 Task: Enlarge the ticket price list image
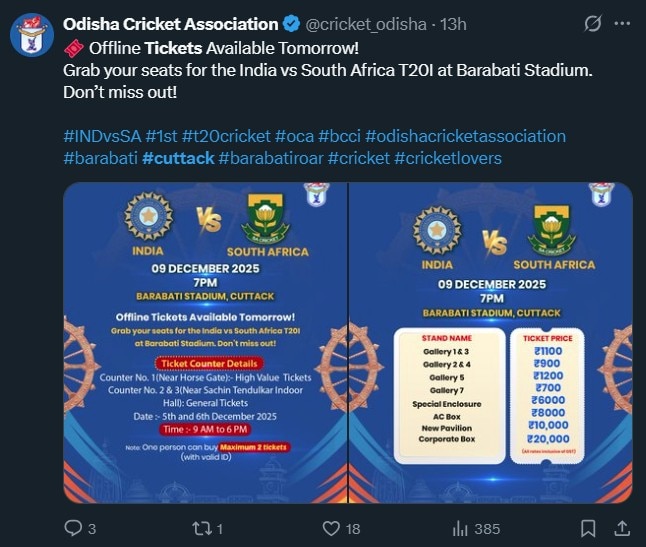coord(490,342)
